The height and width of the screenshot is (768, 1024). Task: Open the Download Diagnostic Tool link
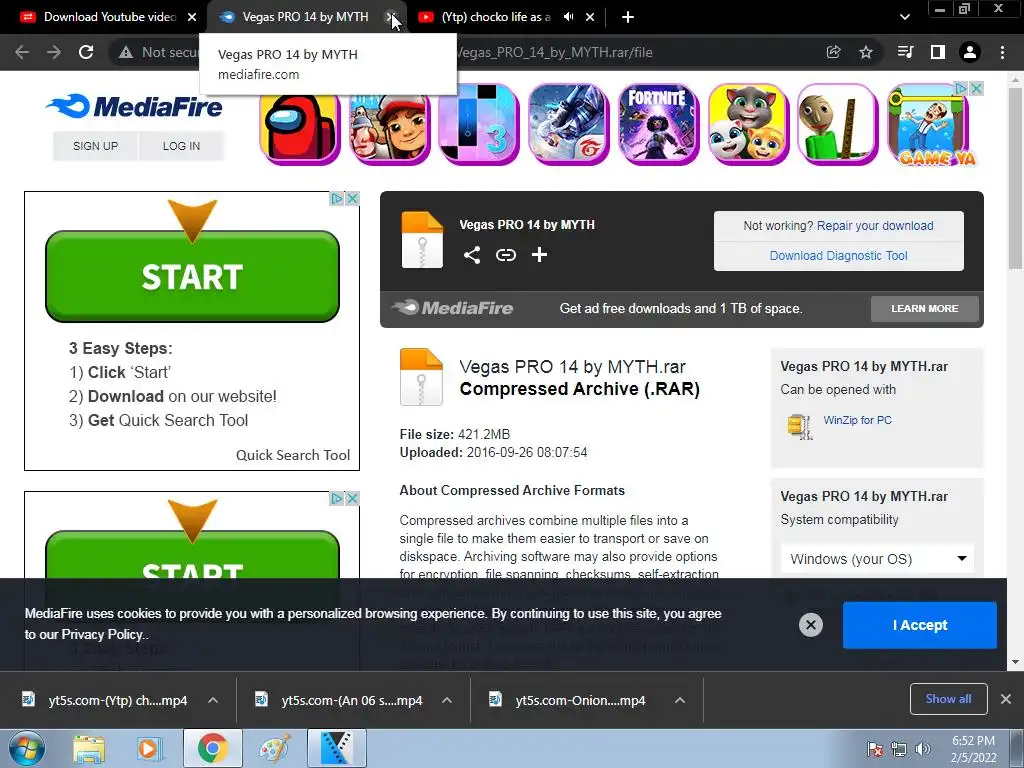tap(839, 256)
